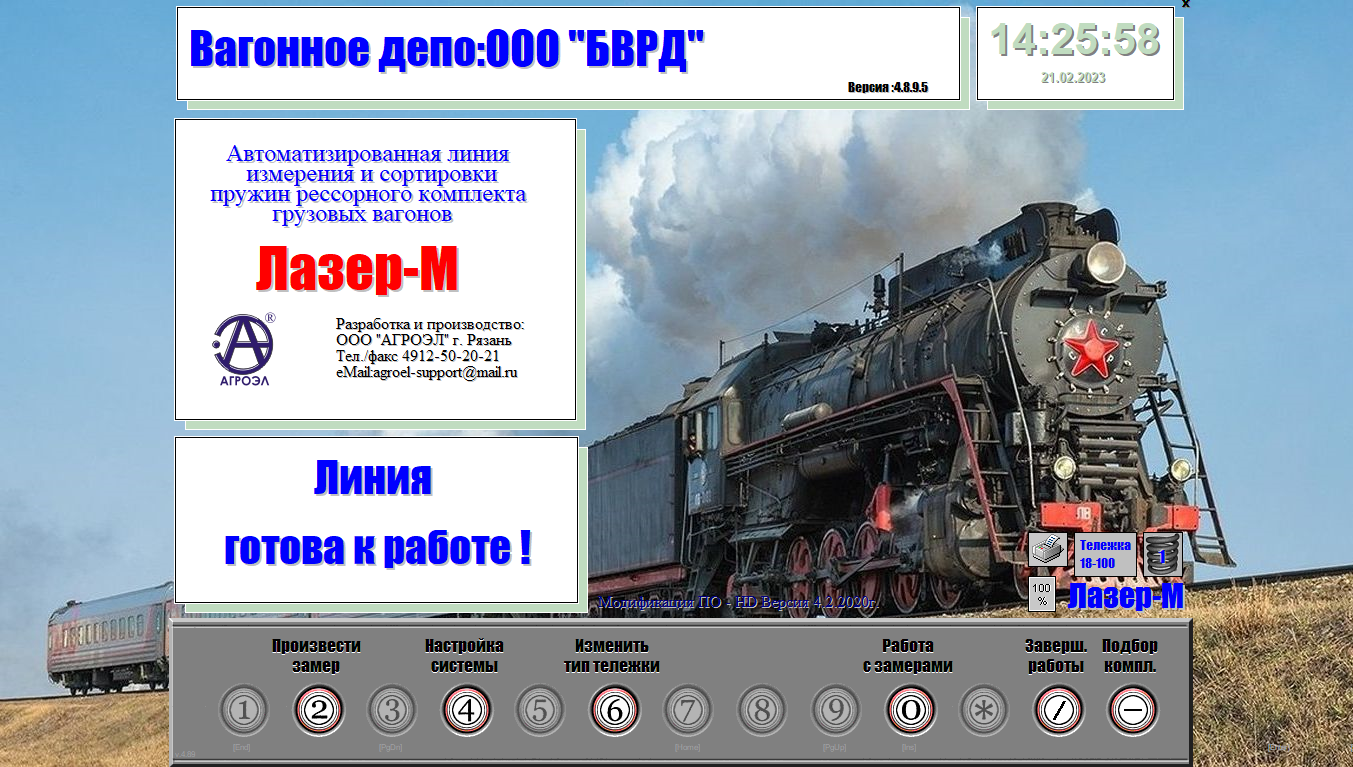Image resolution: width=1353 pixels, height=767 pixels.
Task: Click the Заверш. работы label
Action: pos(1056,656)
